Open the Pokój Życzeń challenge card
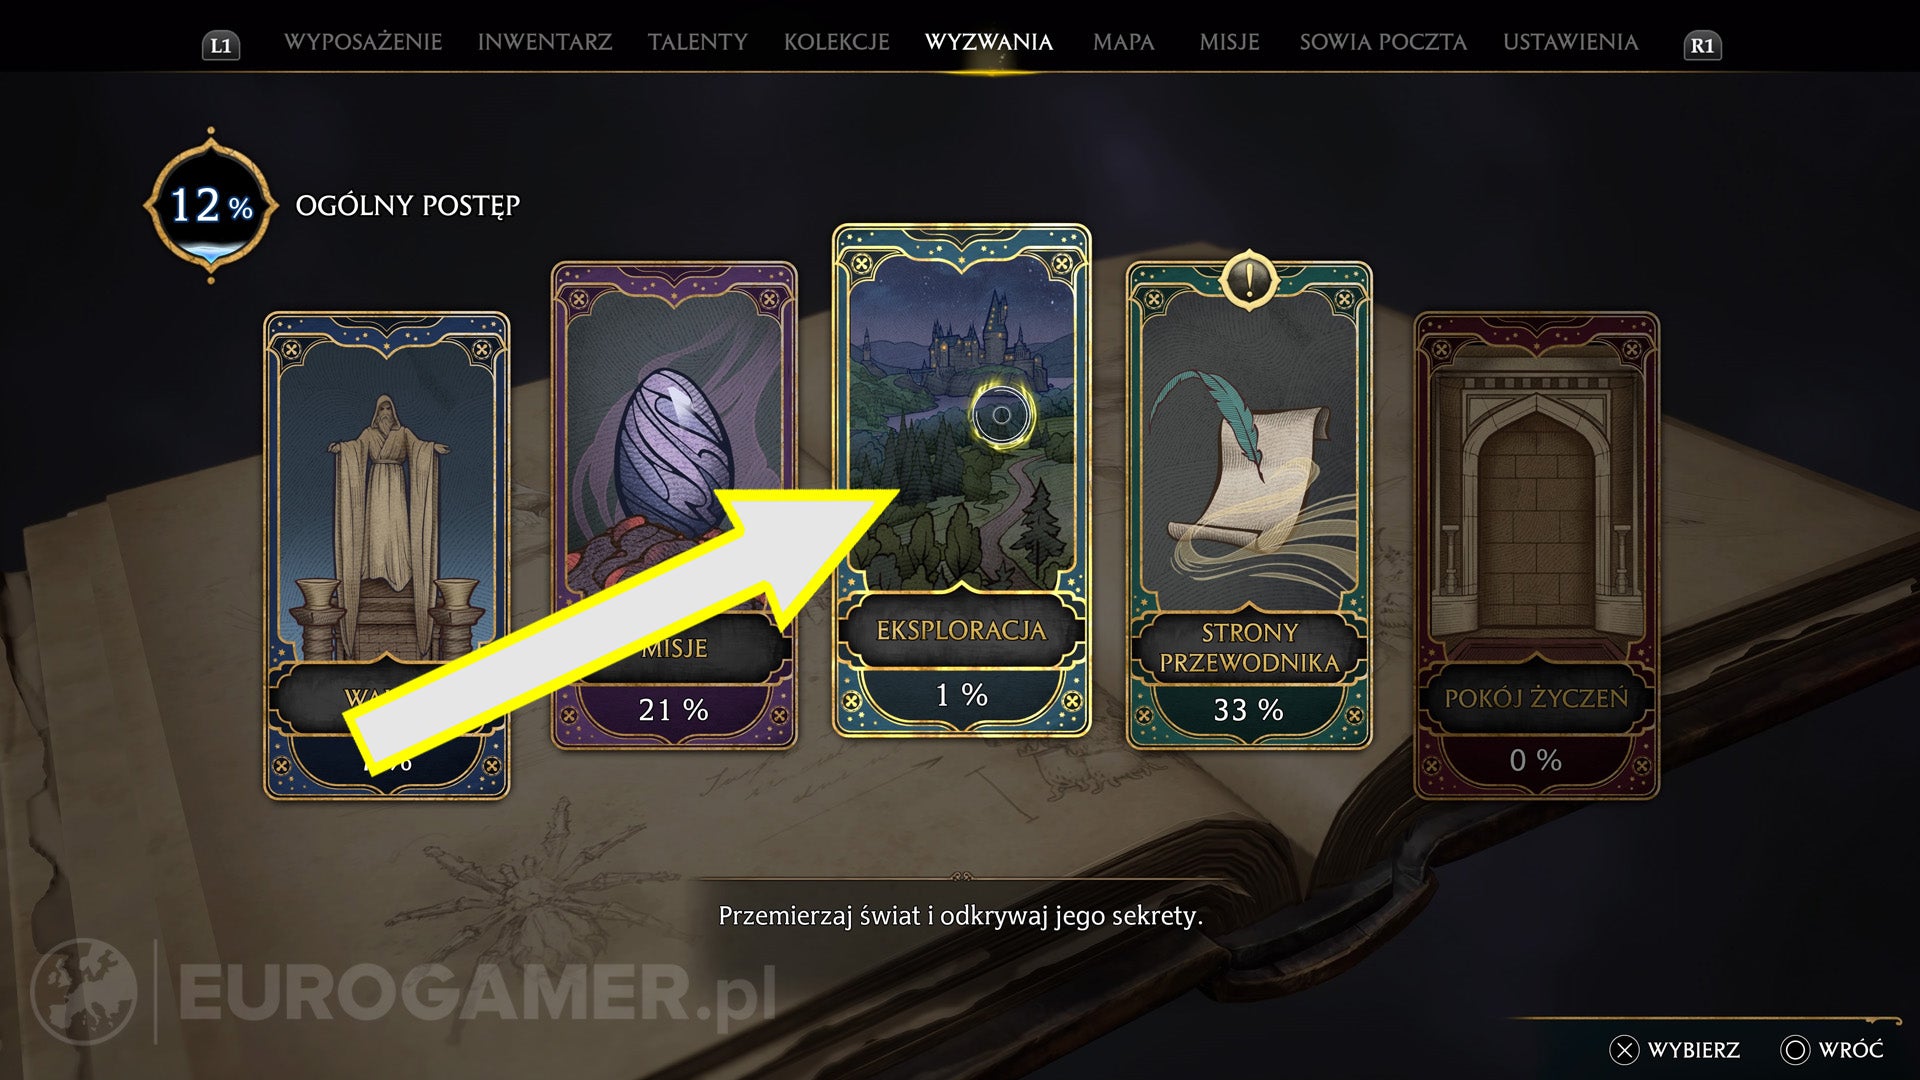 [x=1536, y=556]
